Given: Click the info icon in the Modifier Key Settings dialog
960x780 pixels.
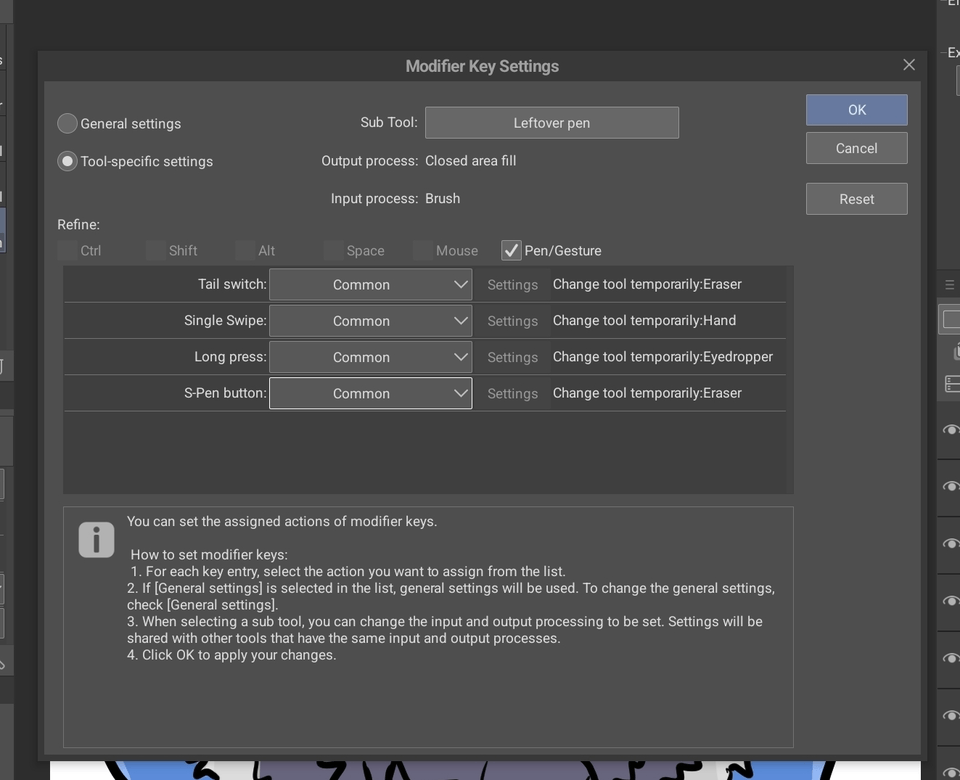Looking at the screenshot, I should pos(96,540).
